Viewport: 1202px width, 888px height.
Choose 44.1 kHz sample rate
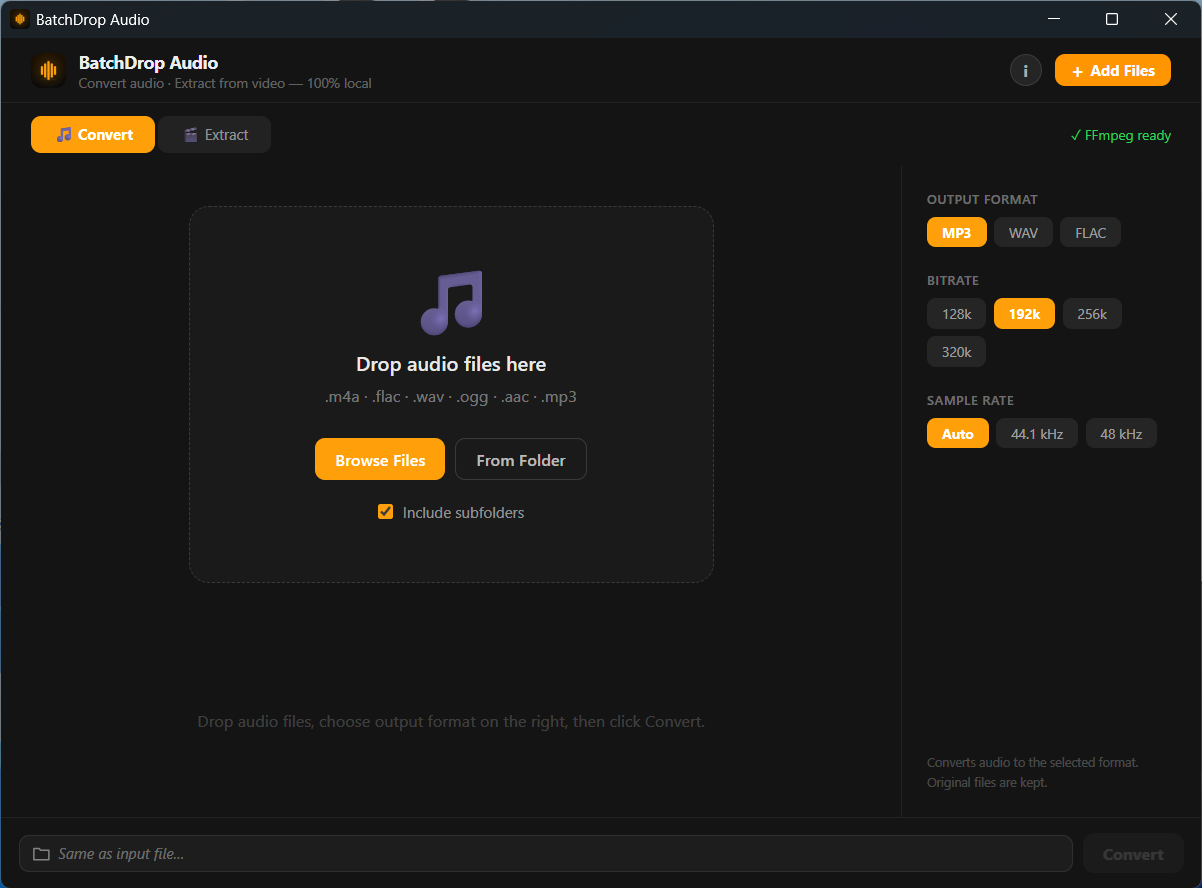click(x=1037, y=434)
